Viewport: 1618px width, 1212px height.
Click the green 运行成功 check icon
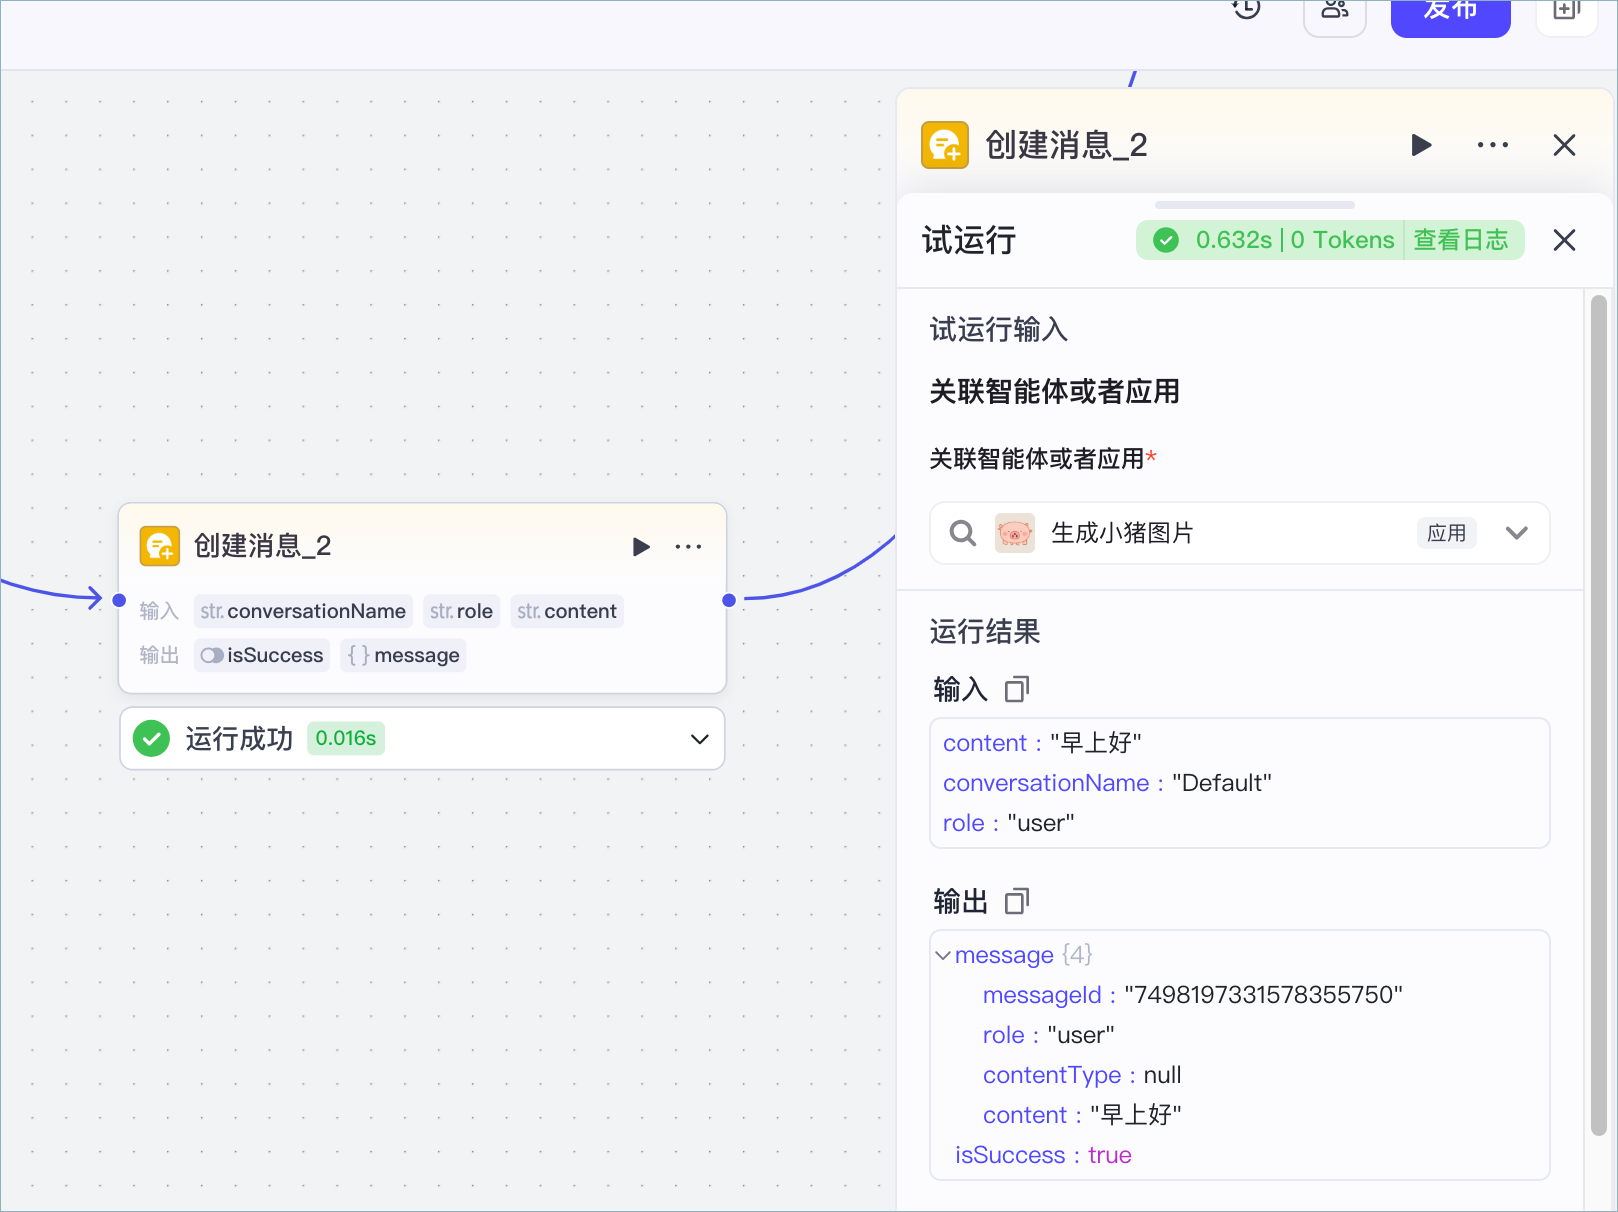[151, 739]
